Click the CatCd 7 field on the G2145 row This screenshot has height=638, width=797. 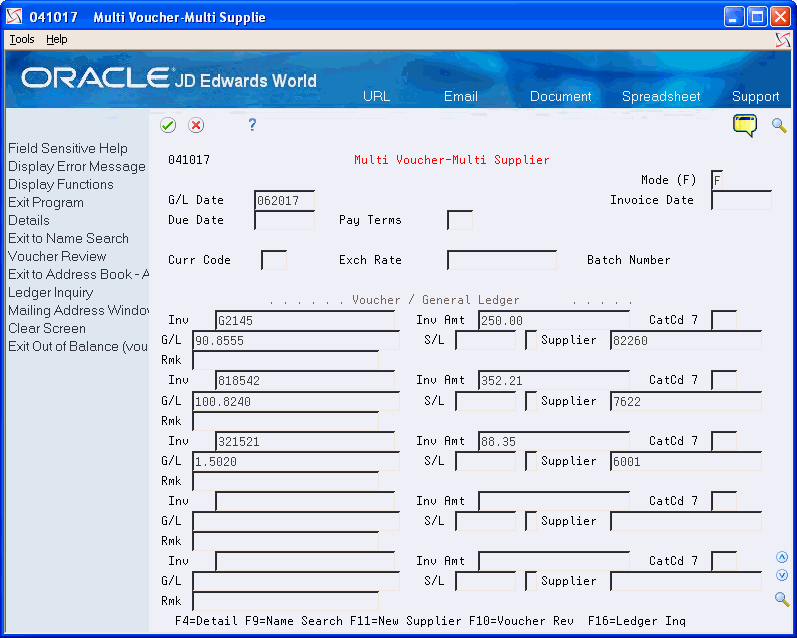click(724, 320)
